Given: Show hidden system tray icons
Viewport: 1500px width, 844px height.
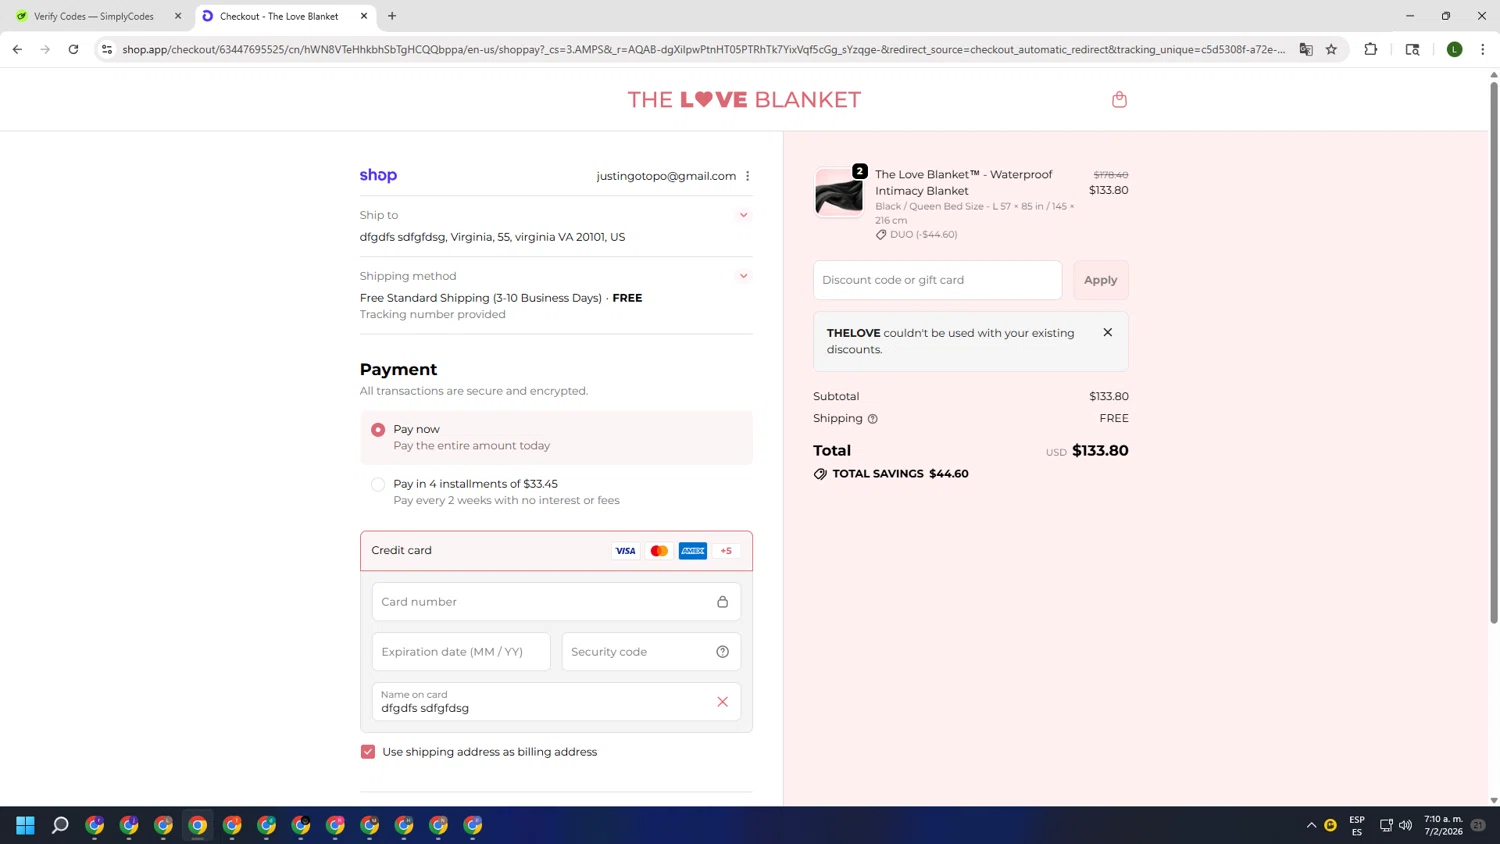Looking at the screenshot, I should click(1311, 825).
